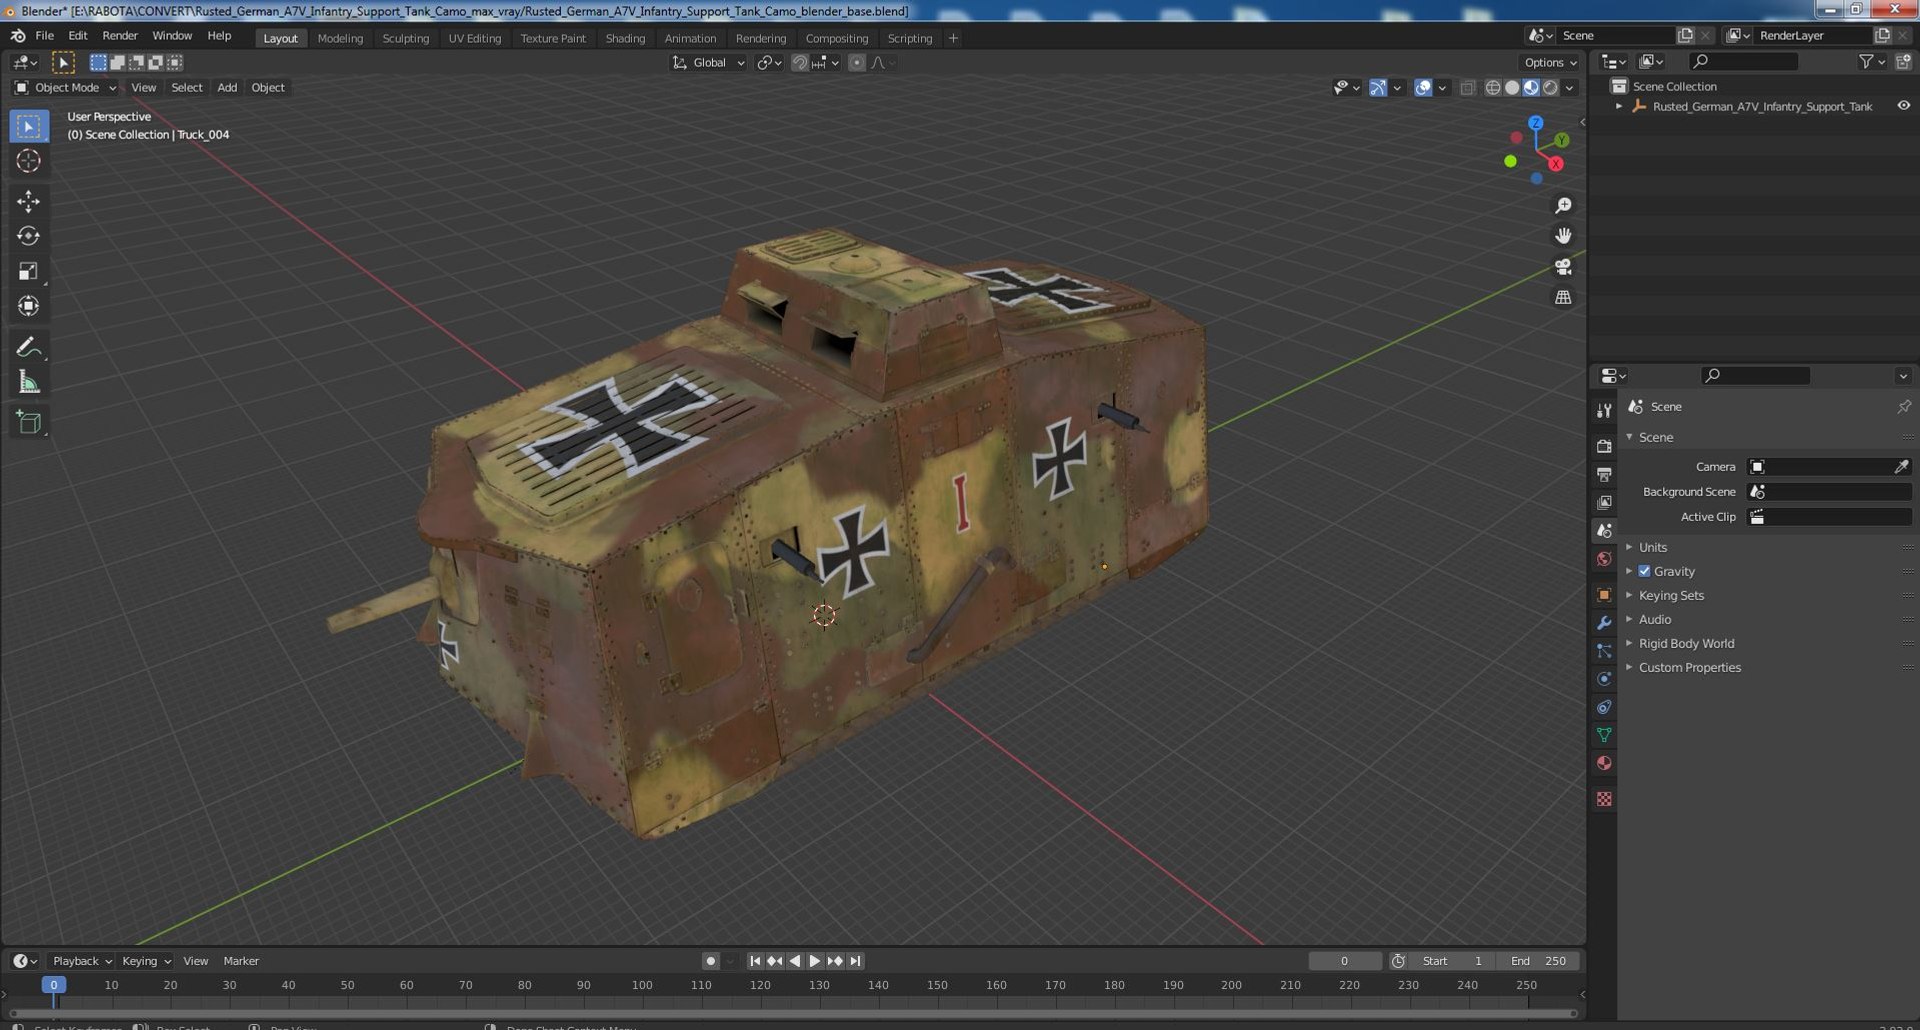Screen dimensions: 1920x1030
Task: Open the Playback dropdown
Action: (82, 961)
